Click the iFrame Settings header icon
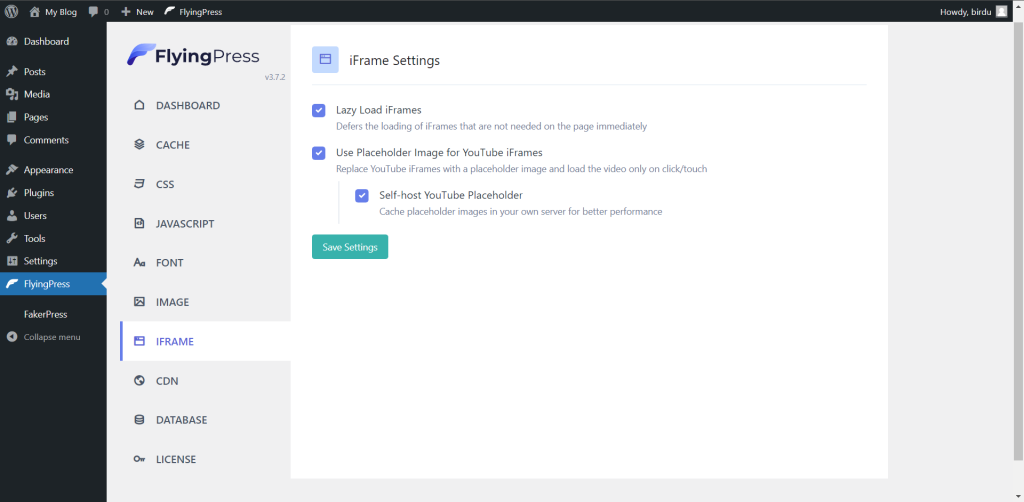The height and width of the screenshot is (502, 1024). click(325, 59)
